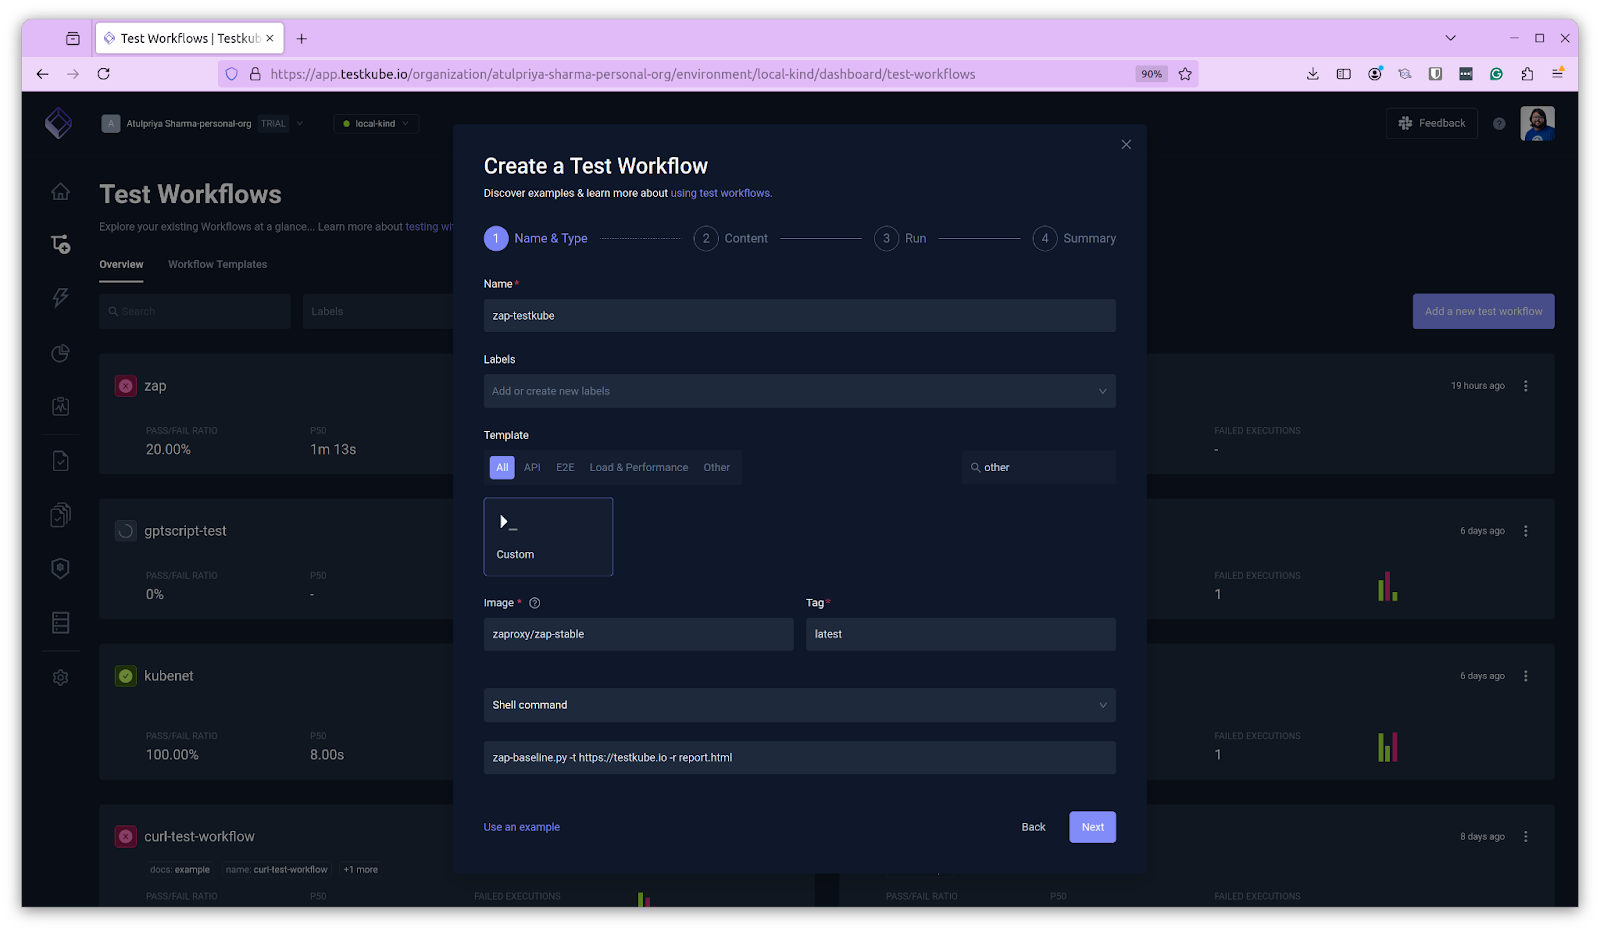Viewport: 1600px width, 931px height.
Task: Switch to the Overview tab
Action: pos(121,265)
